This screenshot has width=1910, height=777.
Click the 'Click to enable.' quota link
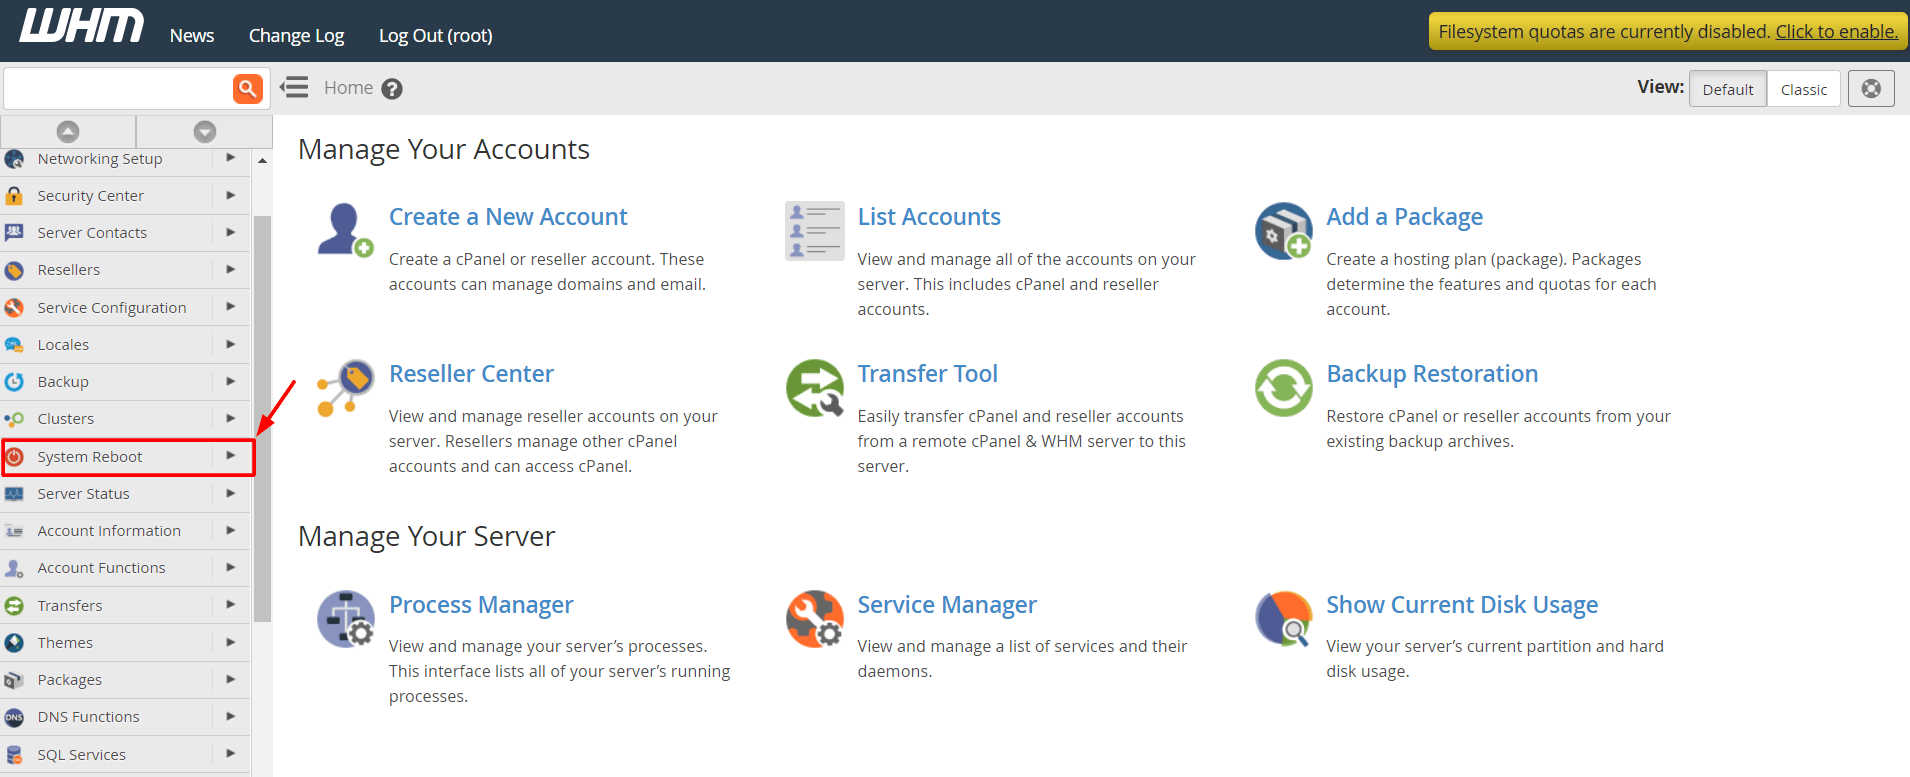coord(1837,31)
